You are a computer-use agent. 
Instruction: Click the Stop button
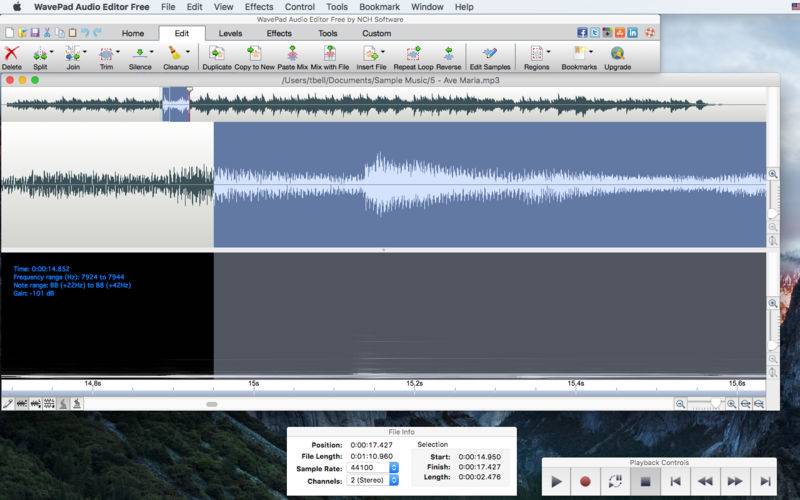645,481
